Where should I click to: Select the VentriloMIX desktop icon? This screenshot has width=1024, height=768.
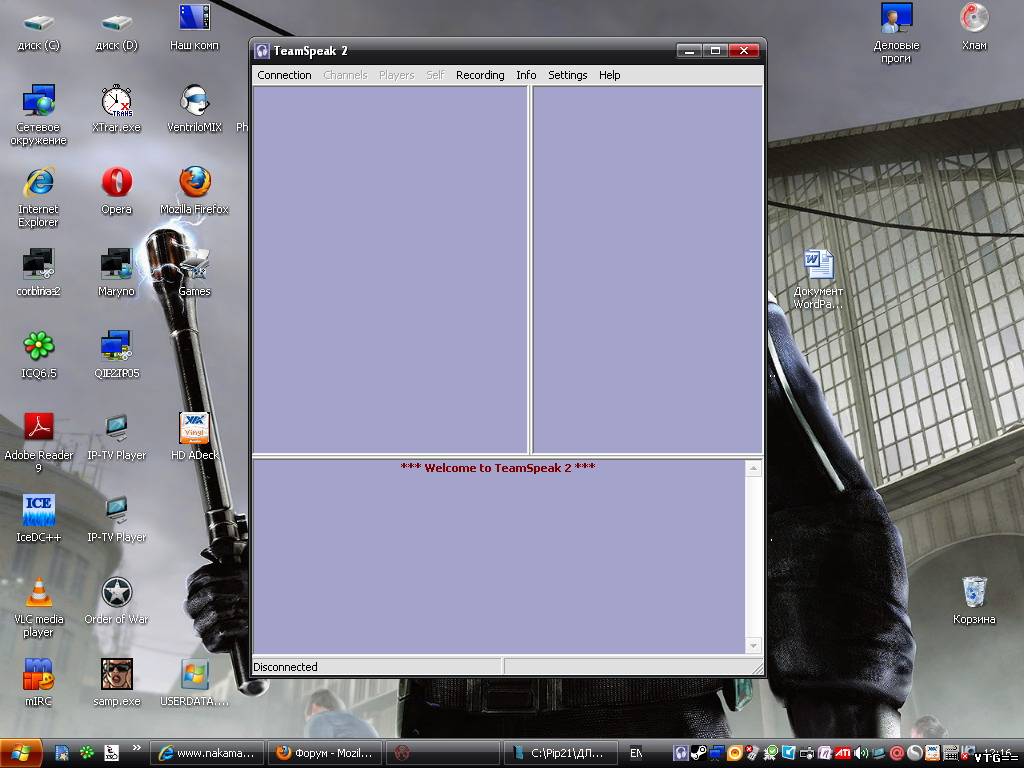pos(194,109)
